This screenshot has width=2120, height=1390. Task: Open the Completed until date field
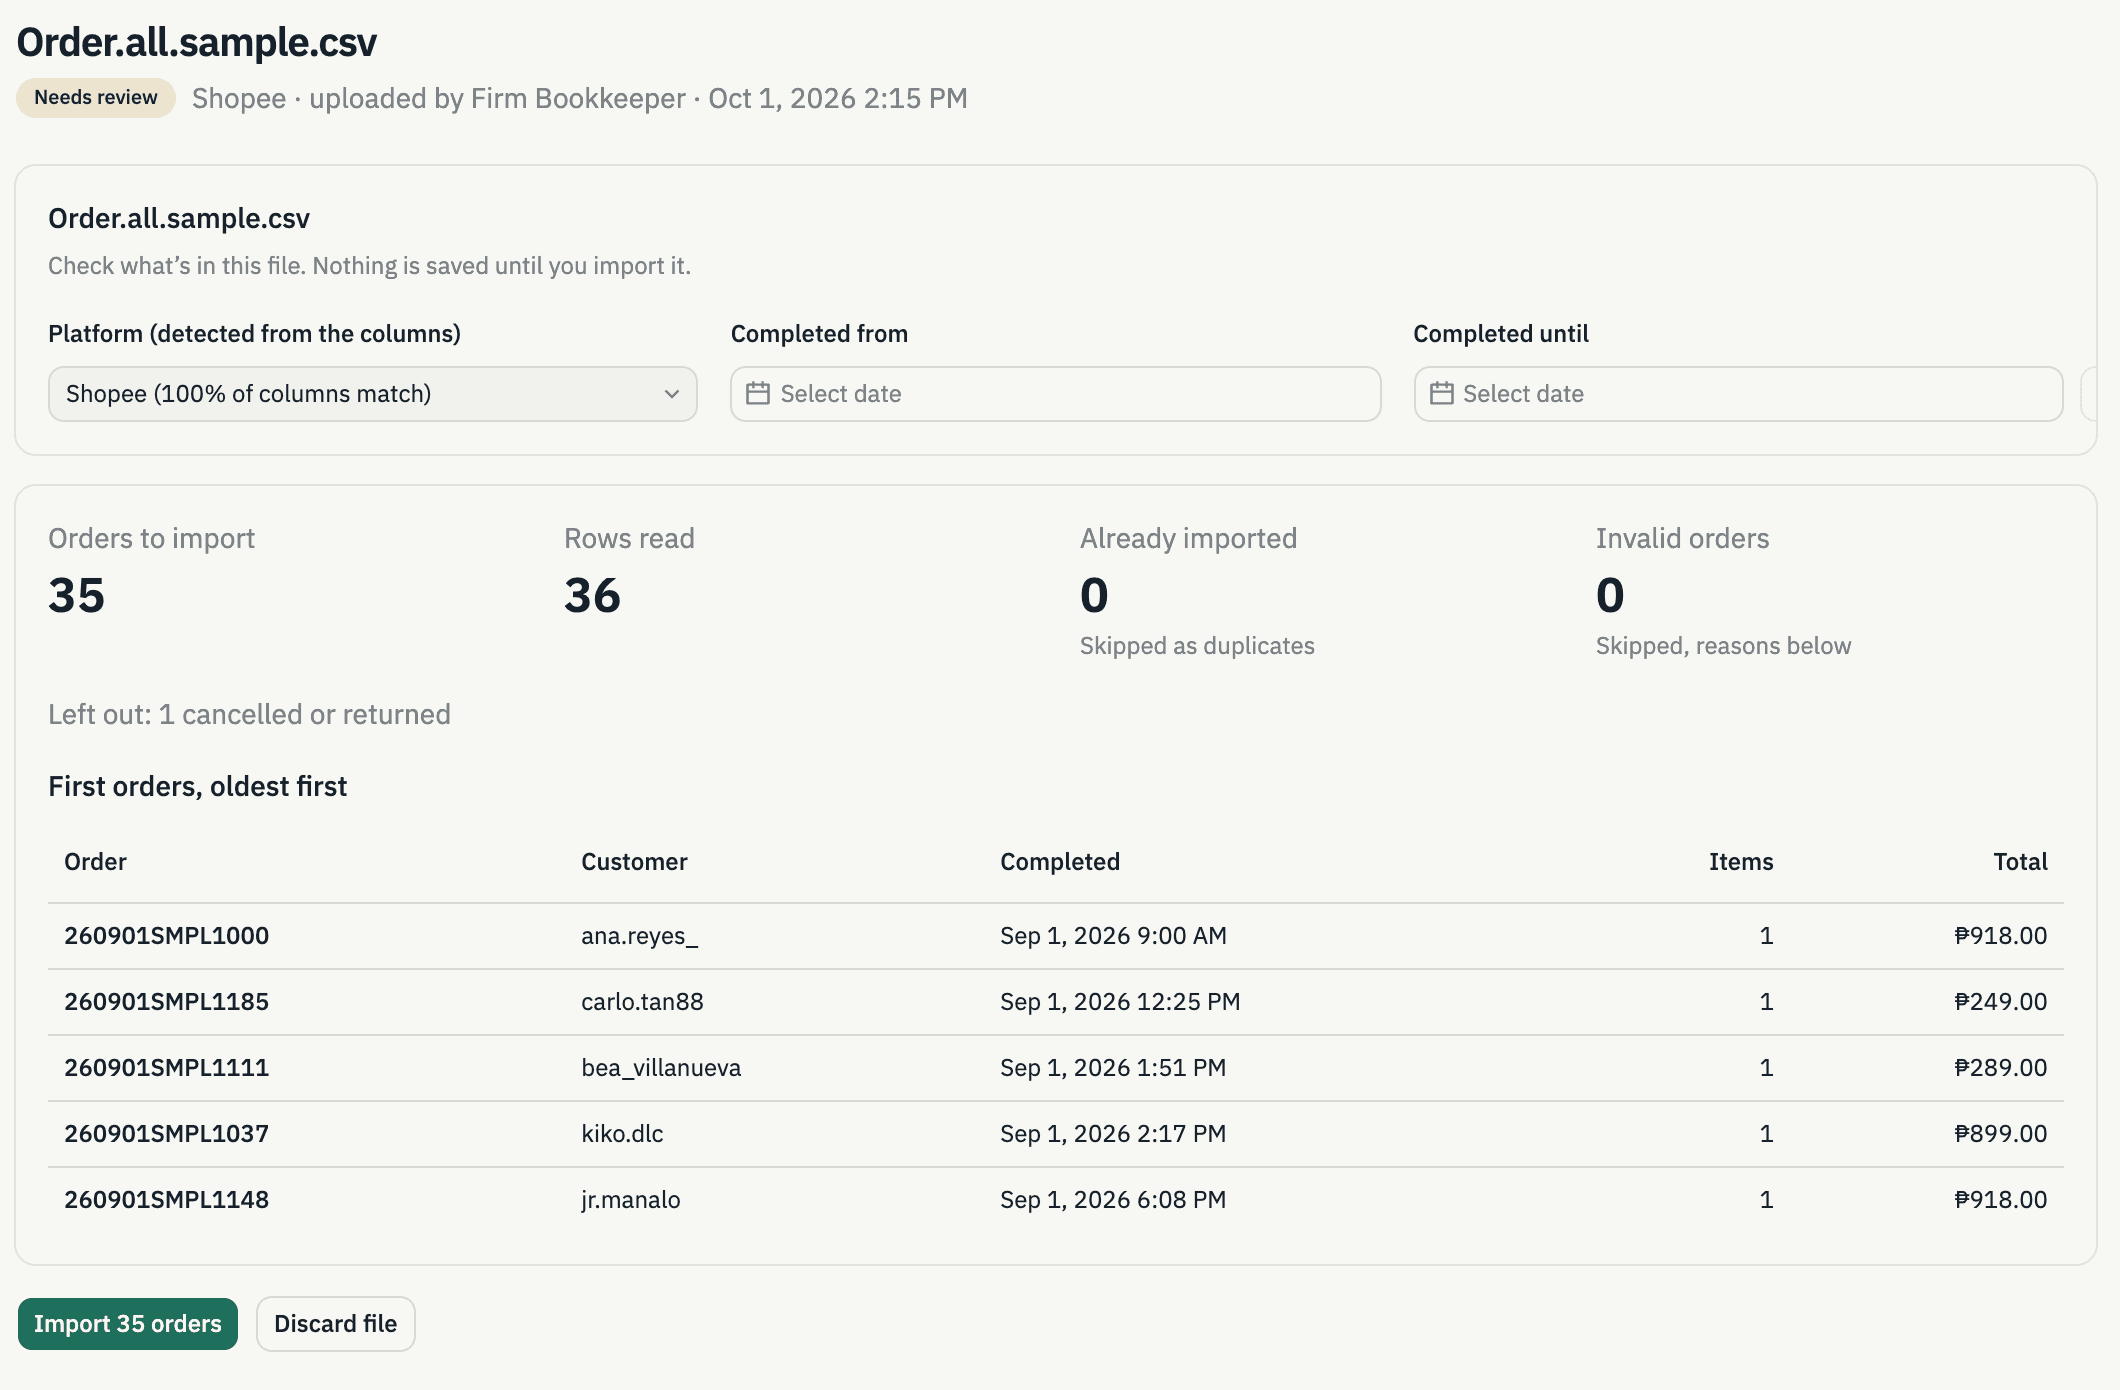[x=1738, y=394]
